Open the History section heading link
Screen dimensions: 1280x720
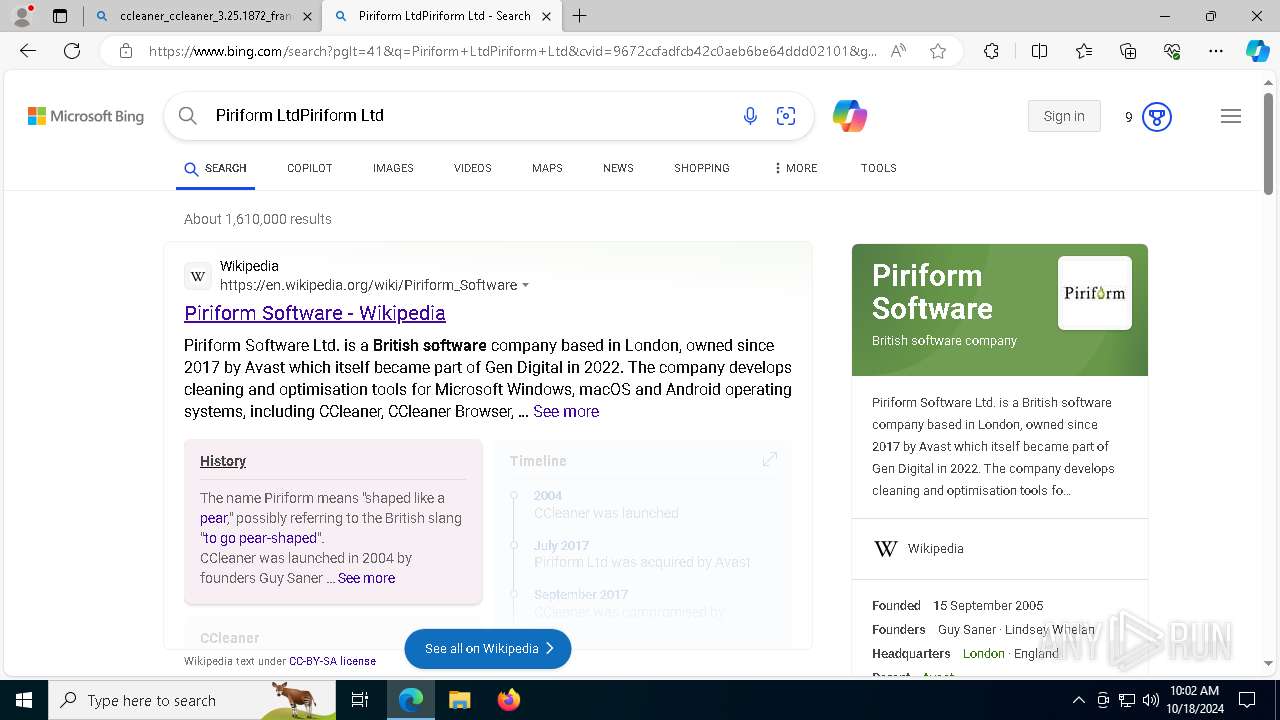coord(223,461)
